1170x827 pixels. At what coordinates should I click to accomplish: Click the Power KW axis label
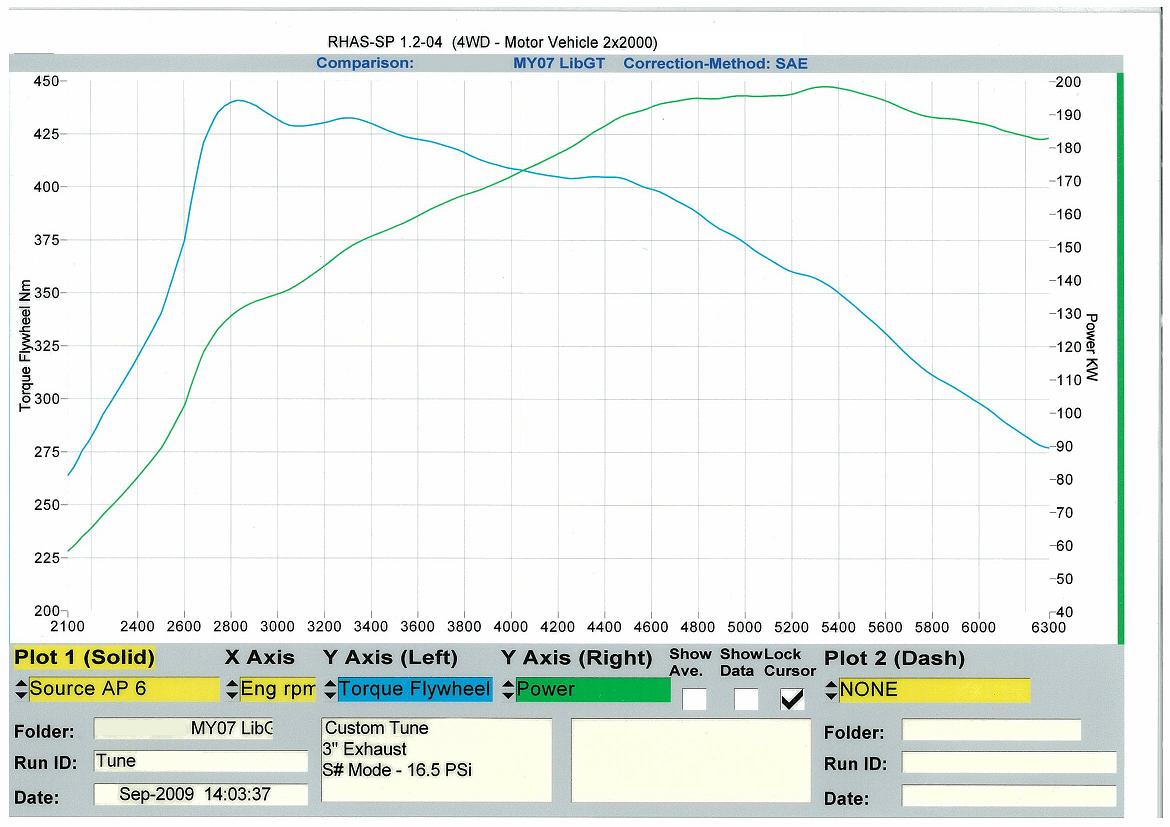pyautogui.click(x=1092, y=347)
